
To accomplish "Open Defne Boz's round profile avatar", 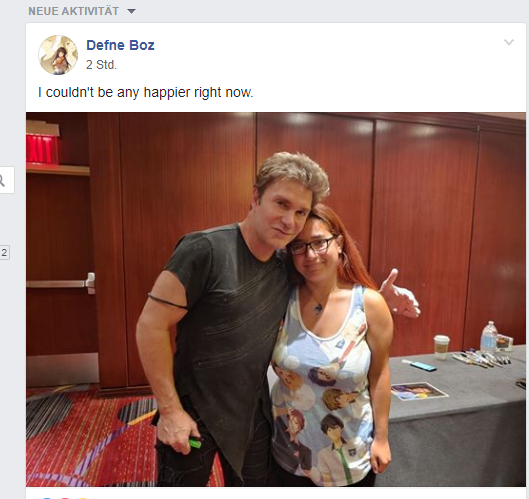I will point(58,55).
